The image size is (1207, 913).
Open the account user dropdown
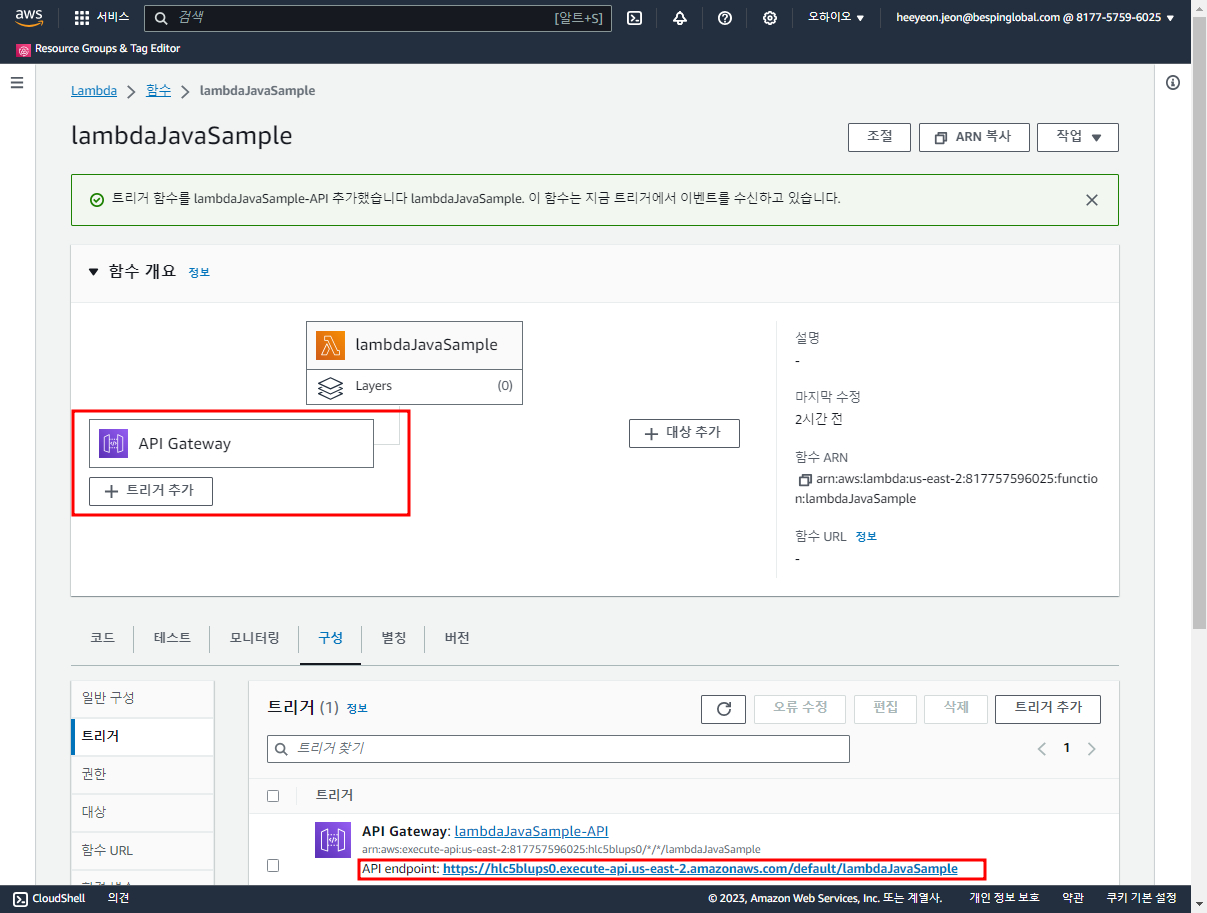point(1035,18)
